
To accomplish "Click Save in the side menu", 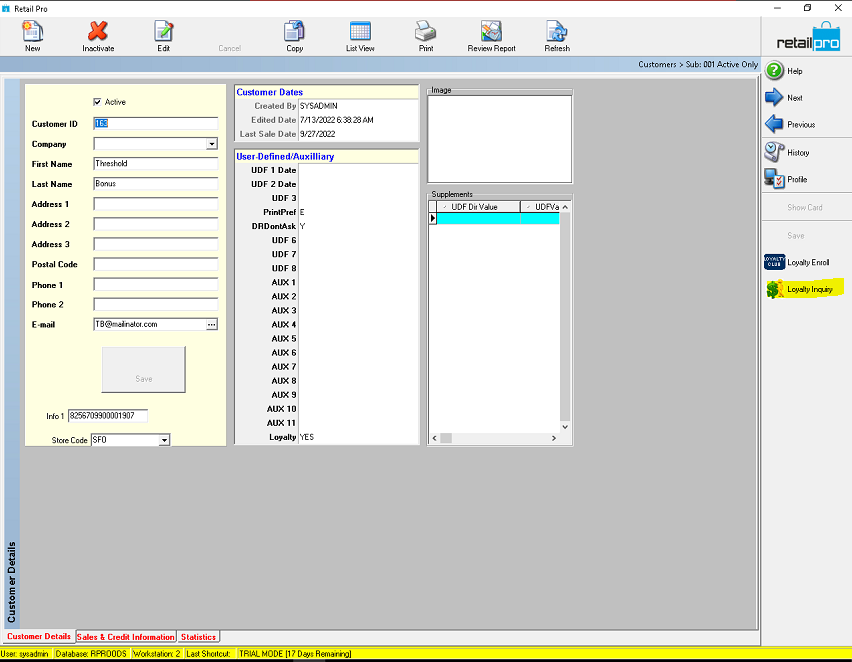I will click(x=795, y=236).
